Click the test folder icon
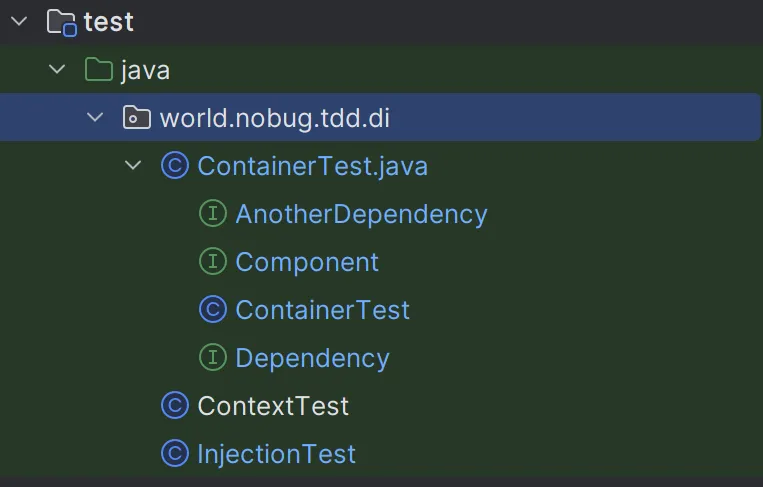Image resolution: width=763 pixels, height=487 pixels. pyautogui.click(x=62, y=22)
